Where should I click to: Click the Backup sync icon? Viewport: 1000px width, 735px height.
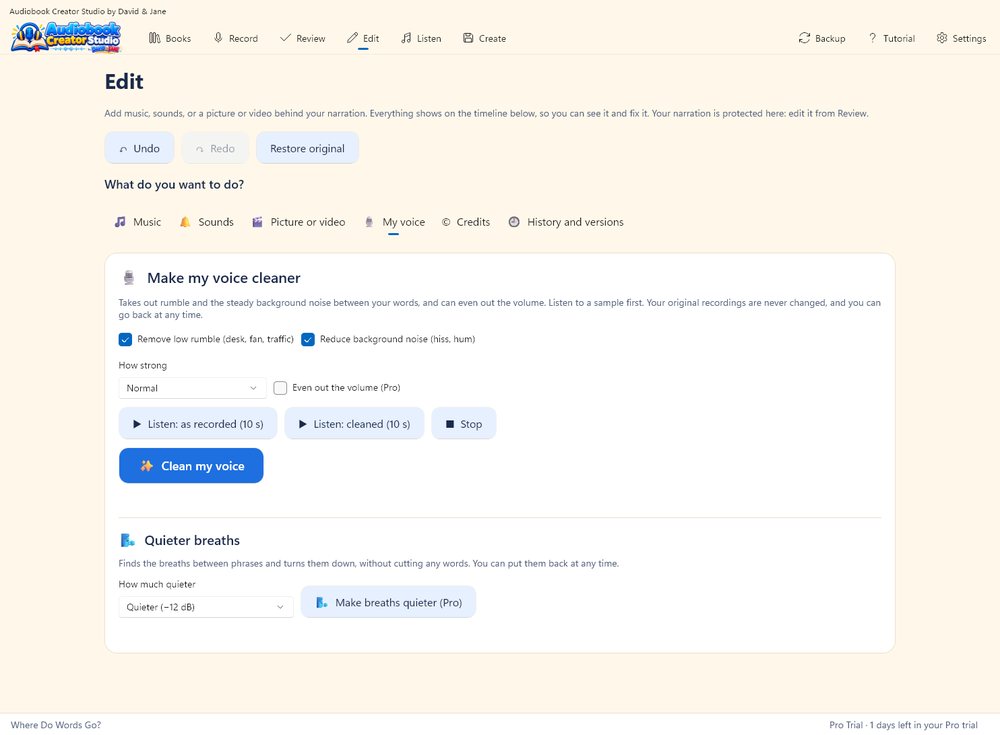tap(804, 38)
